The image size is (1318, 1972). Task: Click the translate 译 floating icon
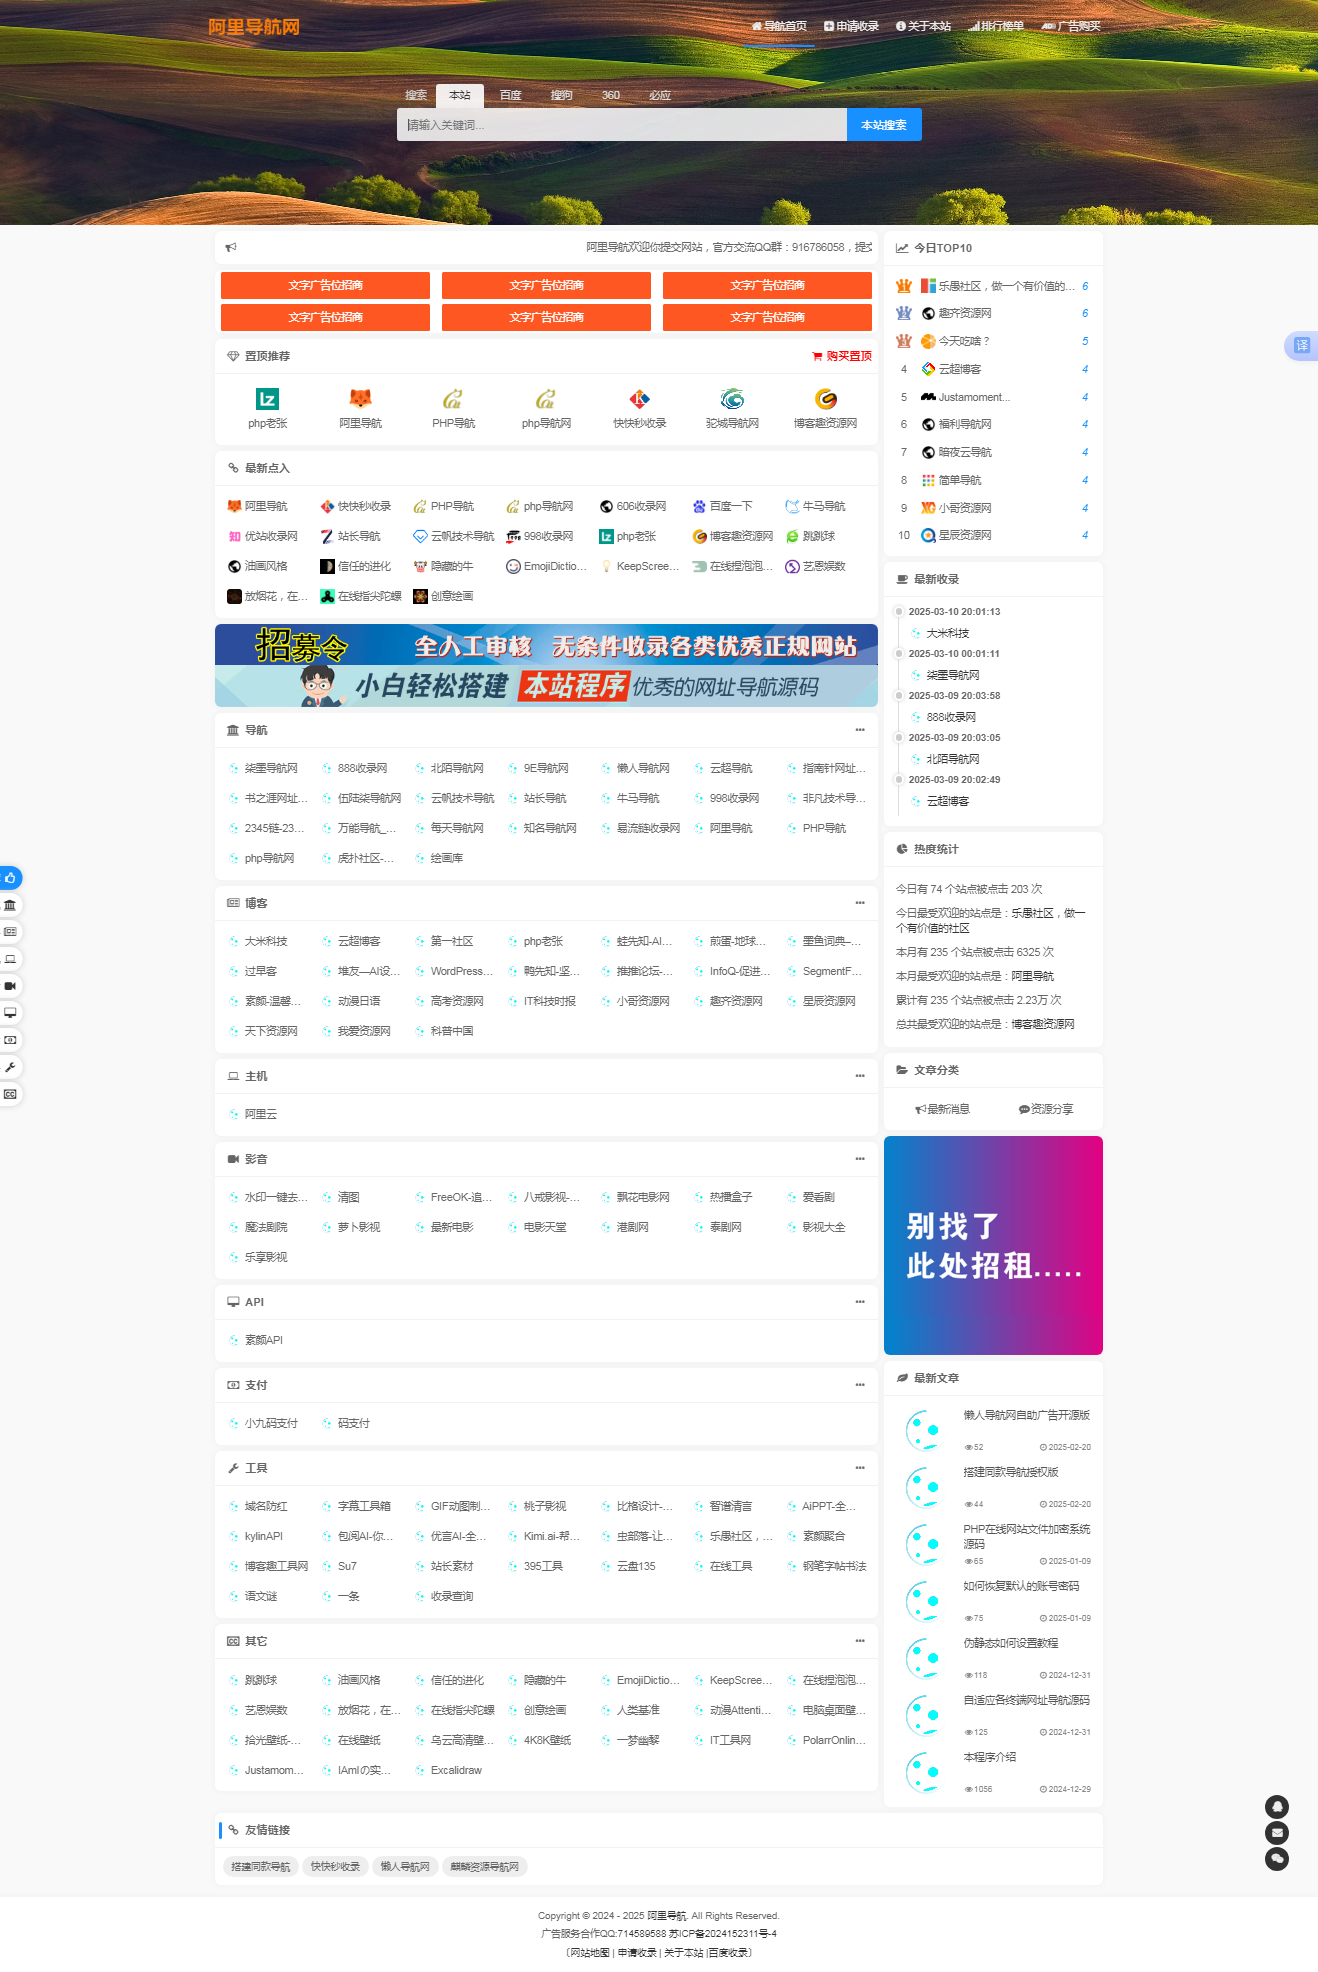click(1302, 345)
